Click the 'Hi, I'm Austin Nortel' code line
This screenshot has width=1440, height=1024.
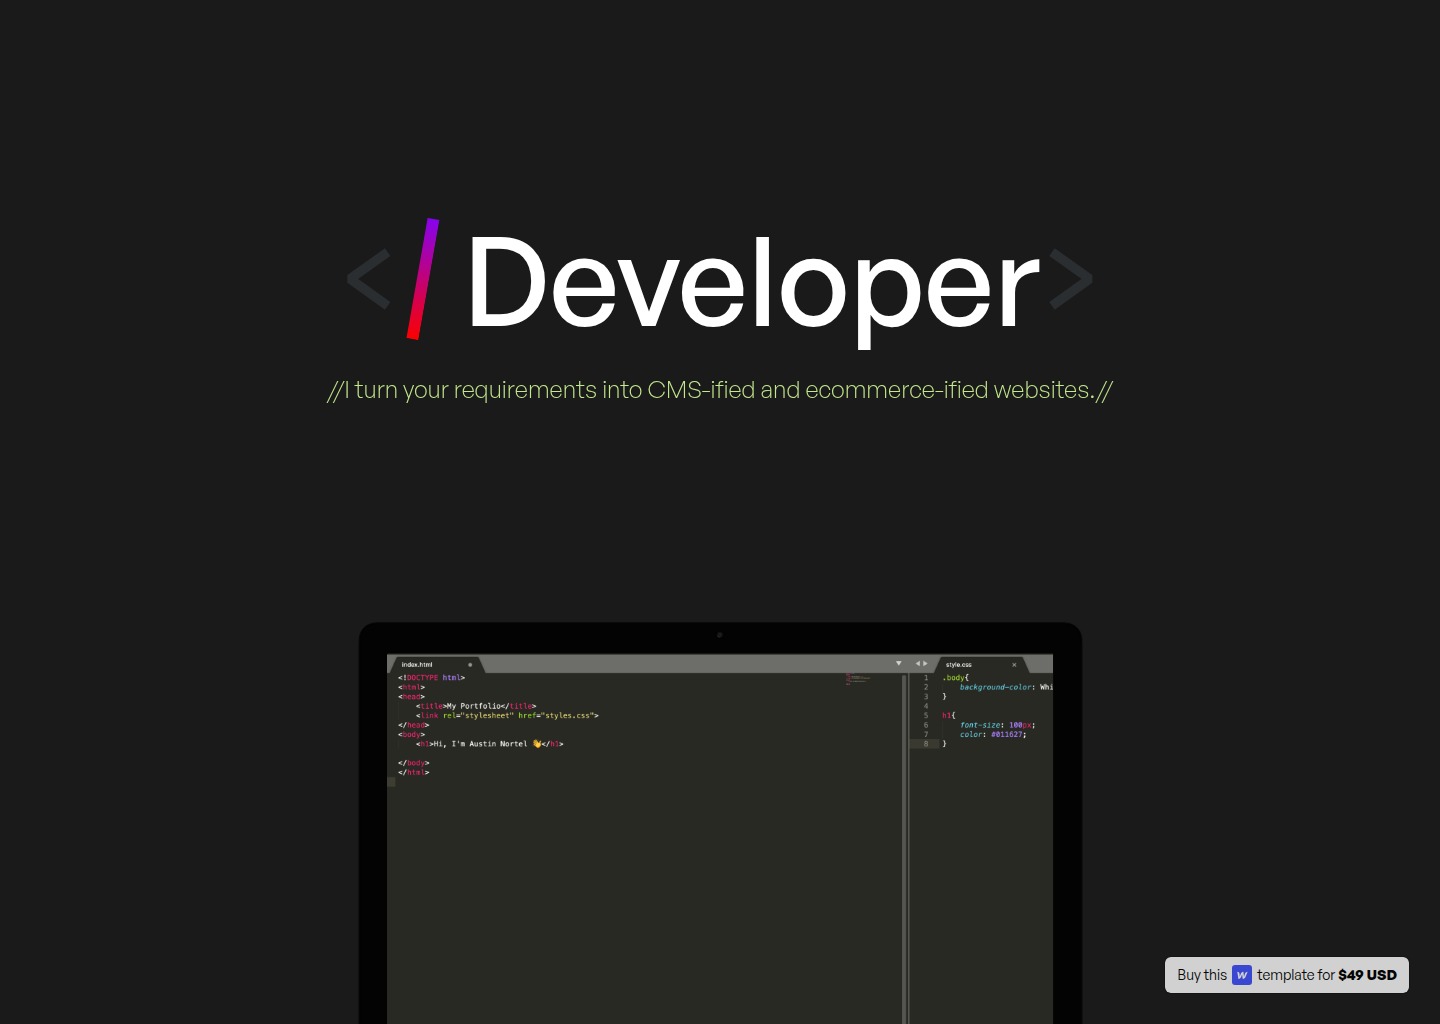[x=489, y=744]
